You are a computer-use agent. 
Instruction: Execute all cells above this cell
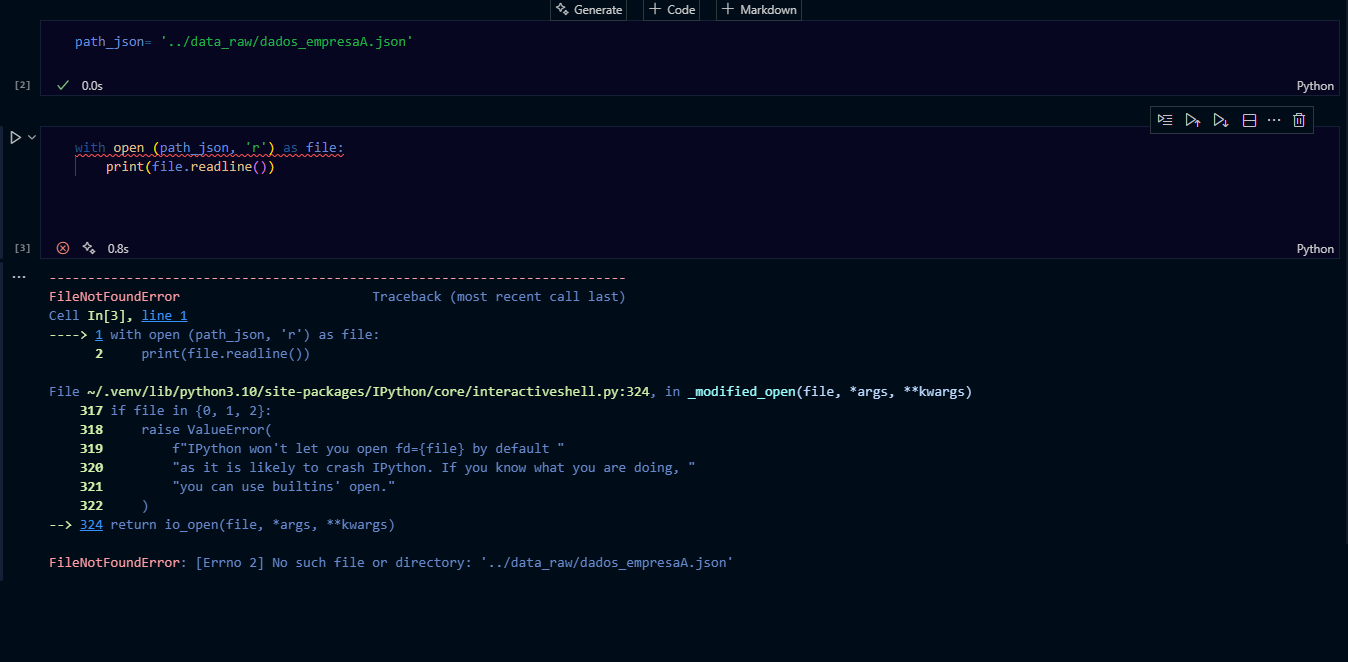1193,120
